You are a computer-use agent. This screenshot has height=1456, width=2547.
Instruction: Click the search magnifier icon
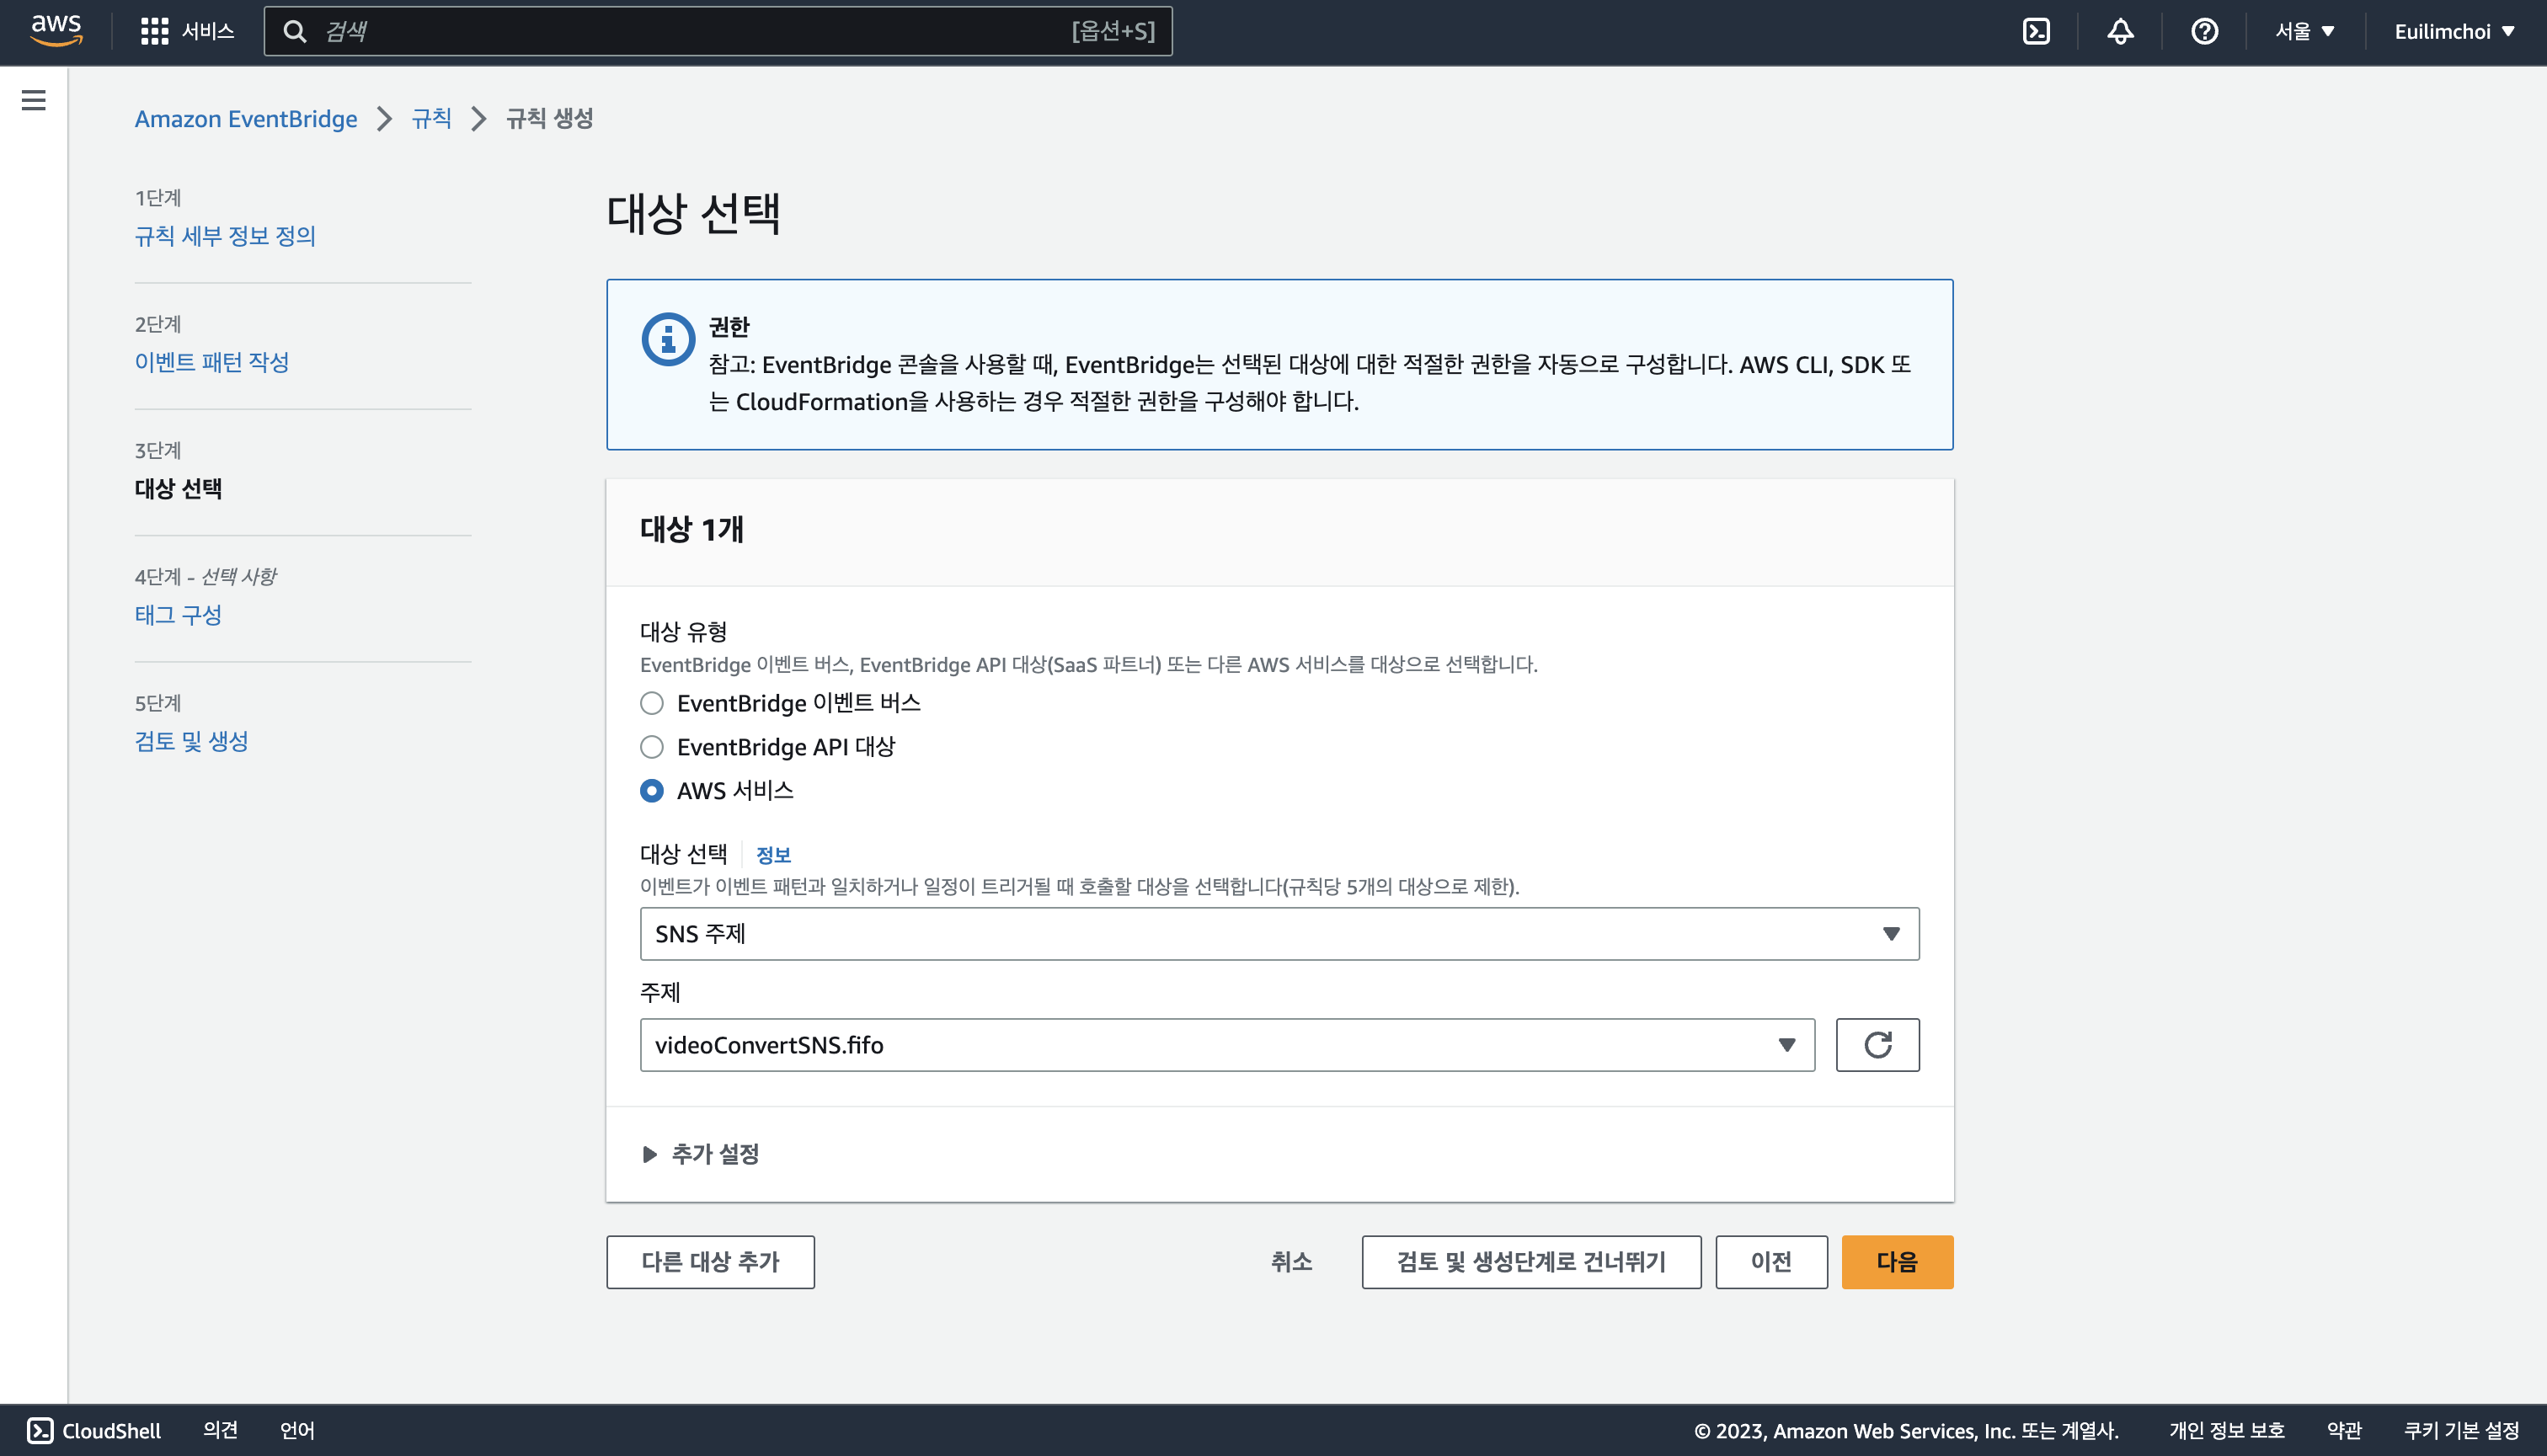(x=294, y=31)
